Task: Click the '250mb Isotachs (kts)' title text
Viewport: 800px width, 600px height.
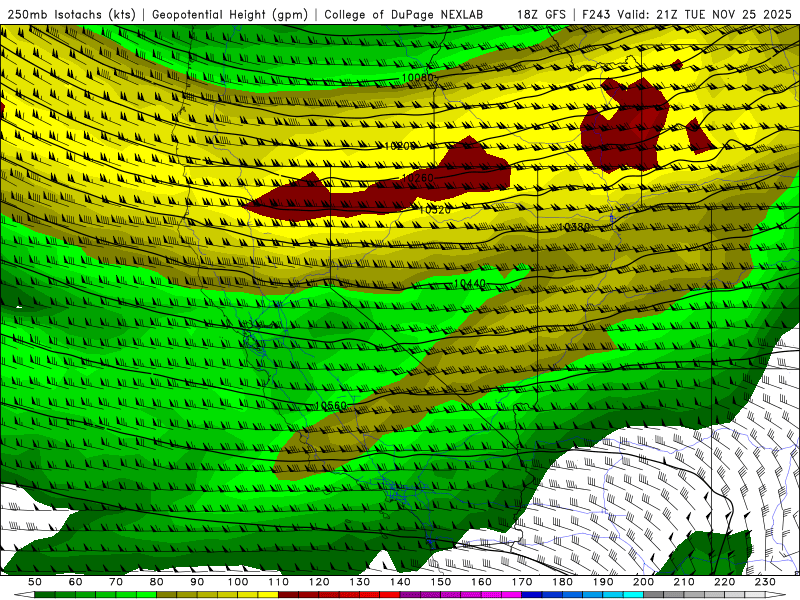Action: 71,15
